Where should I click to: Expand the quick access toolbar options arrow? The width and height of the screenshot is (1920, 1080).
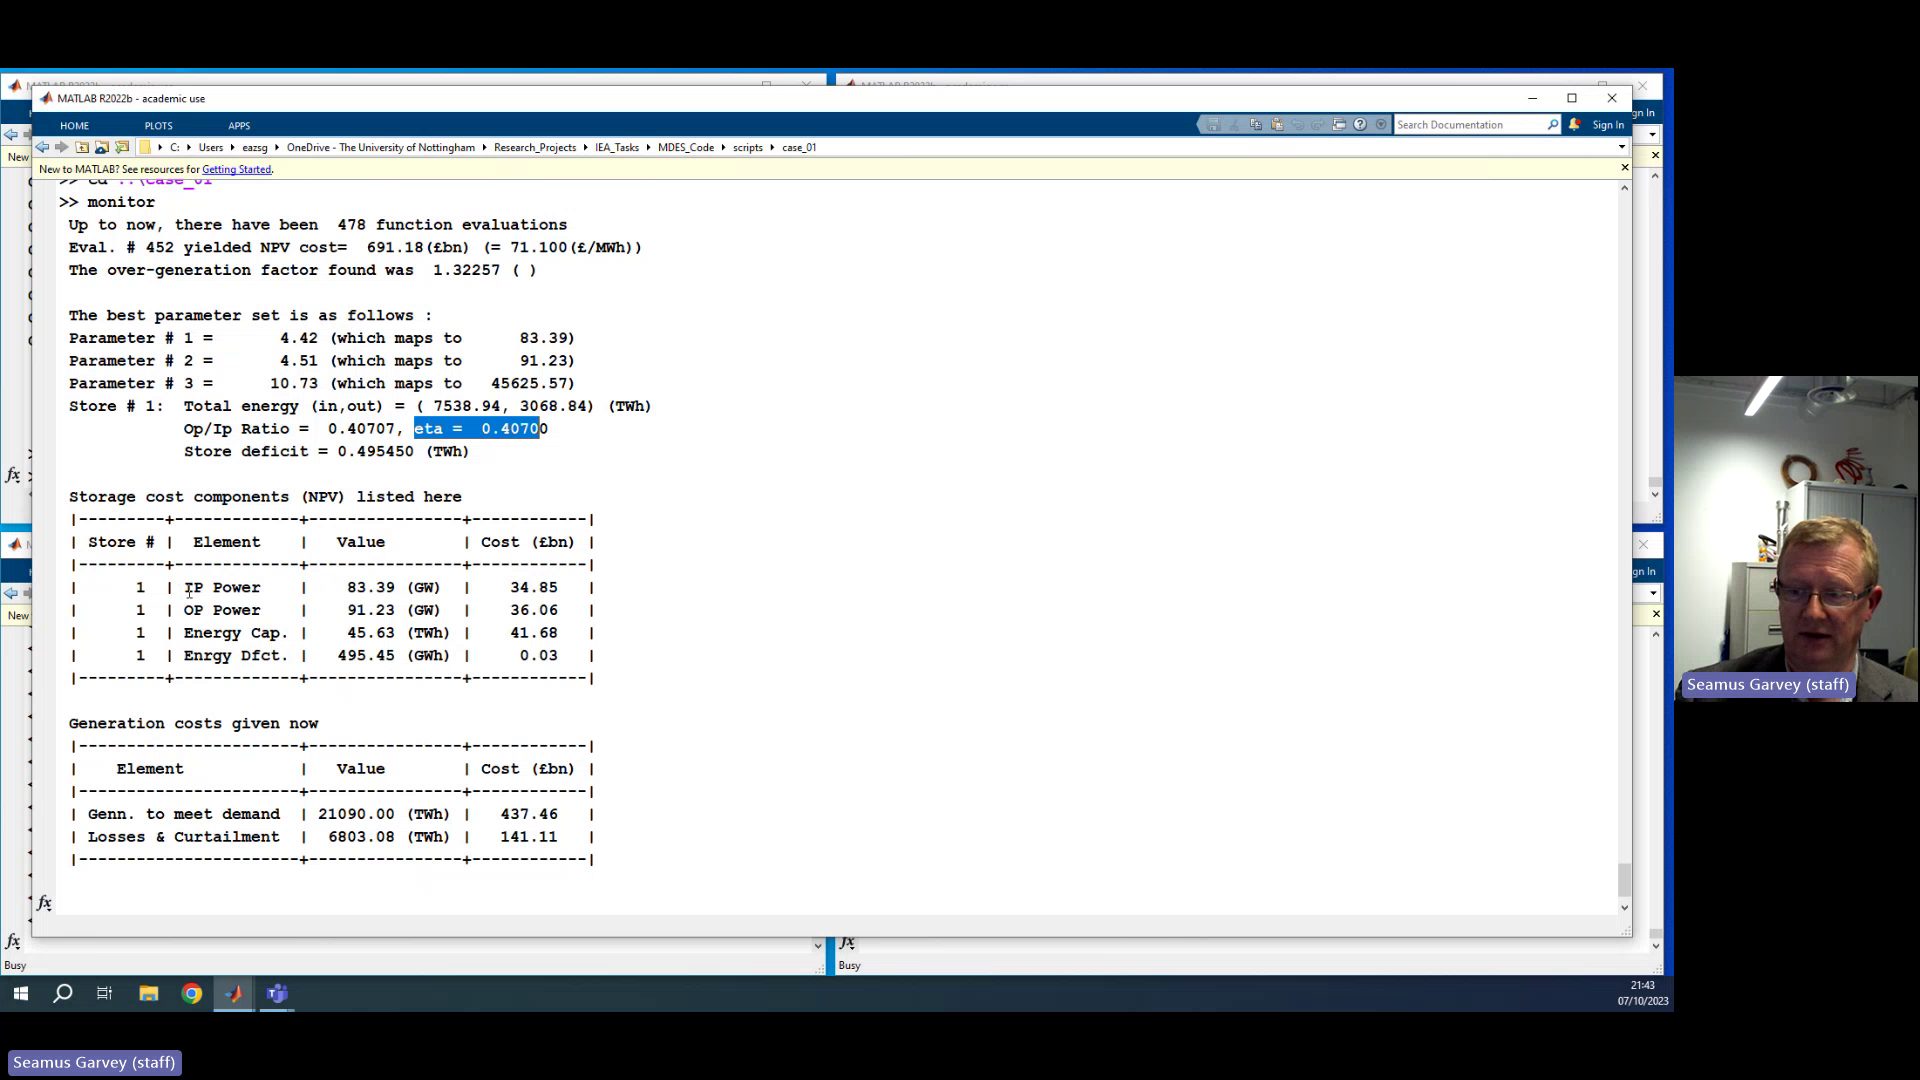(x=1381, y=125)
